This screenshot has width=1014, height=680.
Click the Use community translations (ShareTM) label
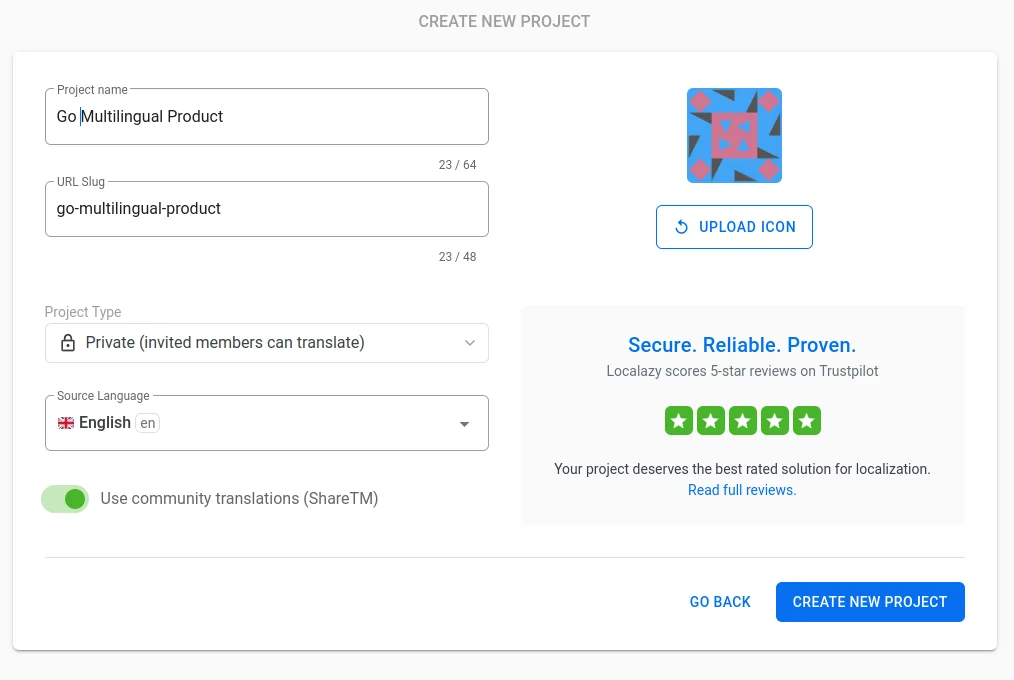[239, 499]
